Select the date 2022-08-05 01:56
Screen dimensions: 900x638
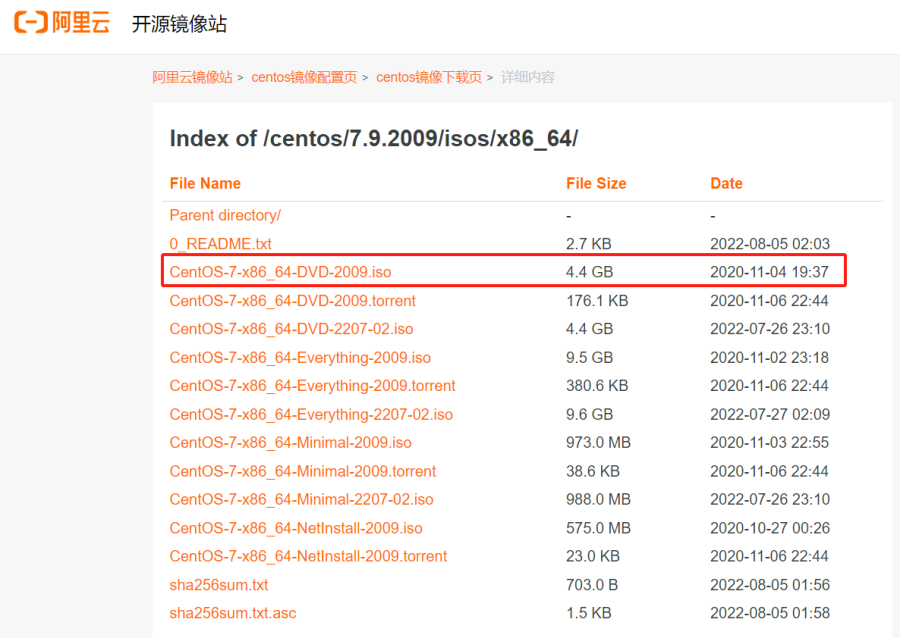[x=770, y=585]
